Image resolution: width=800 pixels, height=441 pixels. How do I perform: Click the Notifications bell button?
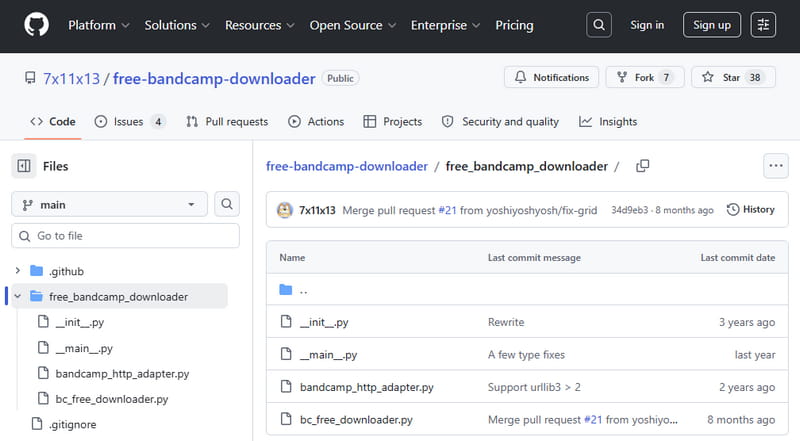pos(552,78)
